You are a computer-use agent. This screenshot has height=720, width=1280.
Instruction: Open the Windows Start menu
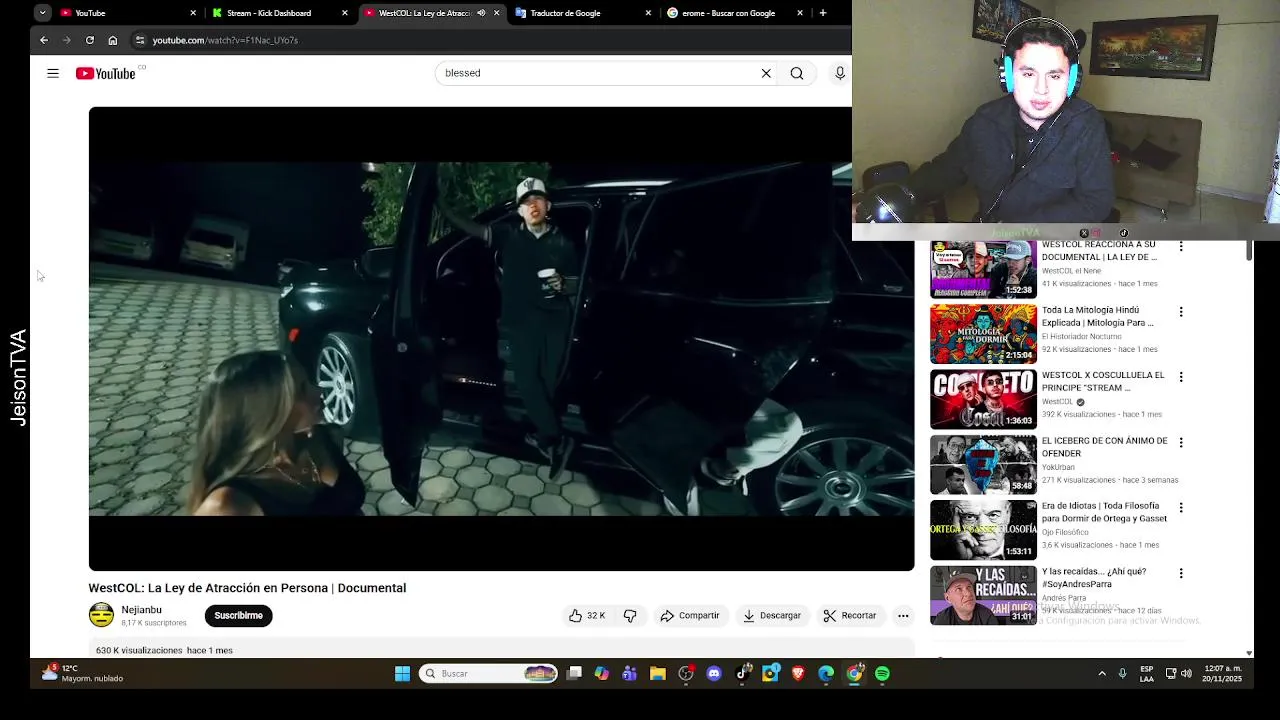402,674
